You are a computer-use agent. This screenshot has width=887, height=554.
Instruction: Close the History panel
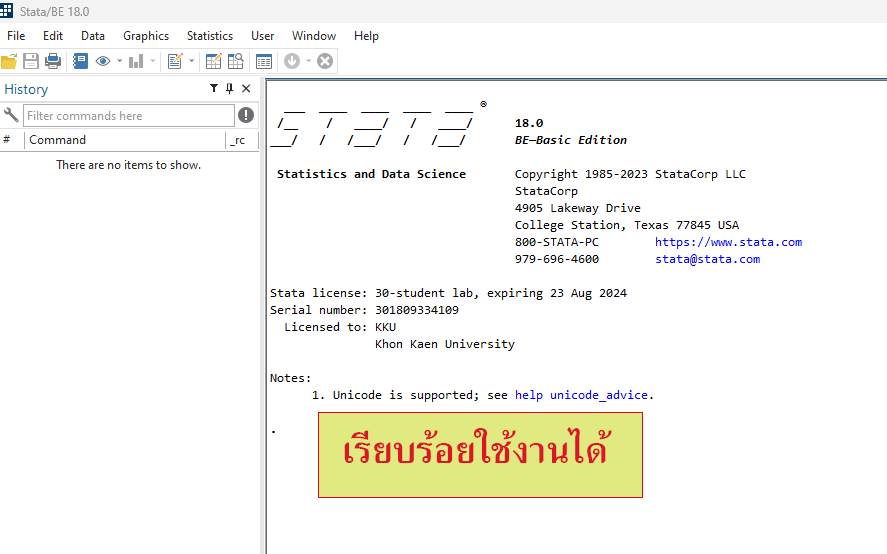pyautogui.click(x=246, y=88)
